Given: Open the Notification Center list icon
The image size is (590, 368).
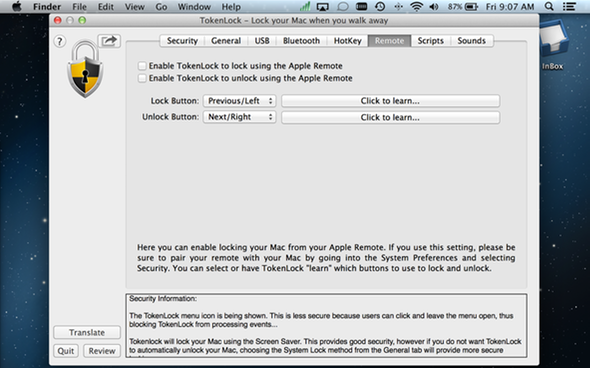Looking at the screenshot, I should click(569, 7).
